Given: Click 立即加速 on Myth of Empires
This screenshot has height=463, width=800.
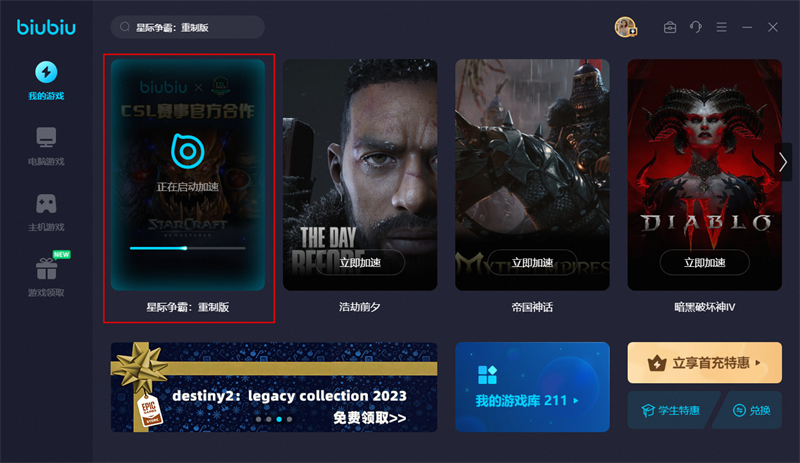Looking at the screenshot, I should pyautogui.click(x=532, y=262).
